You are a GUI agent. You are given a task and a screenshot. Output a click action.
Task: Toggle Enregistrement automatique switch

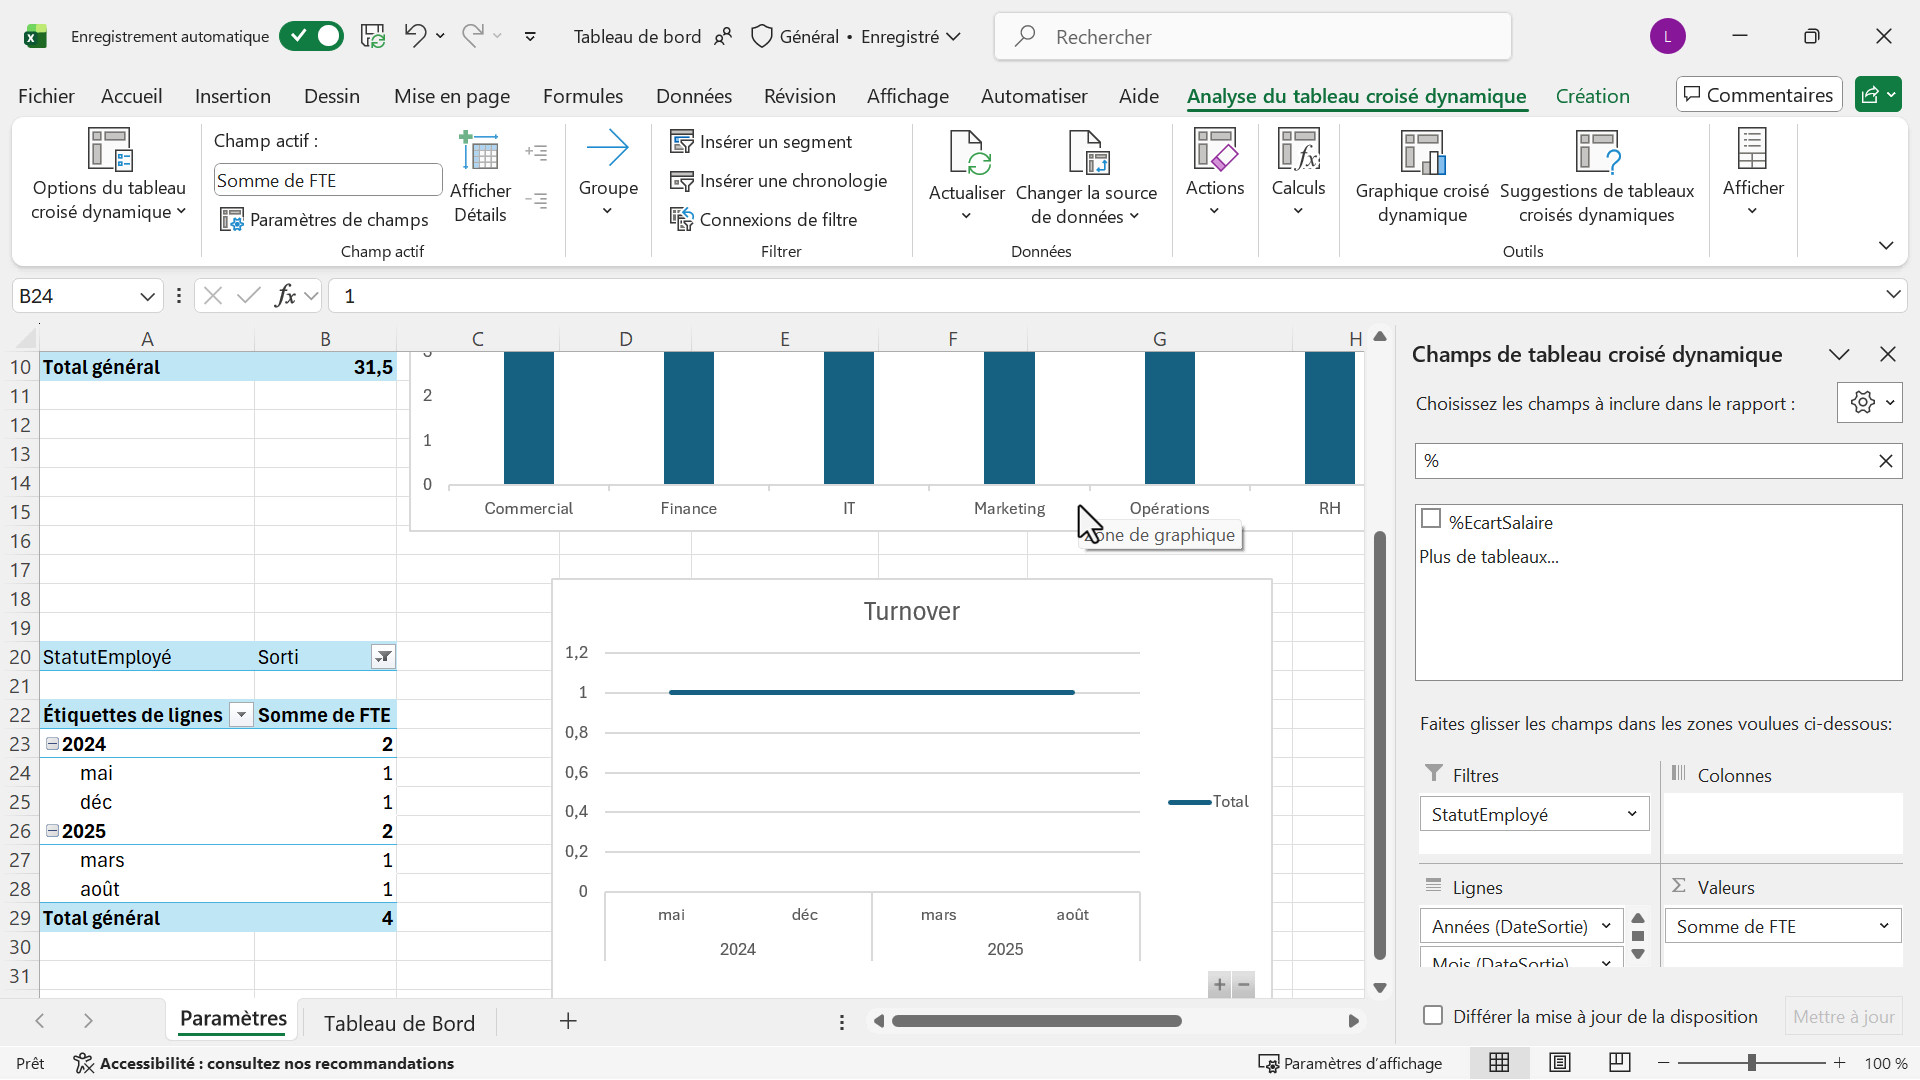click(x=311, y=37)
